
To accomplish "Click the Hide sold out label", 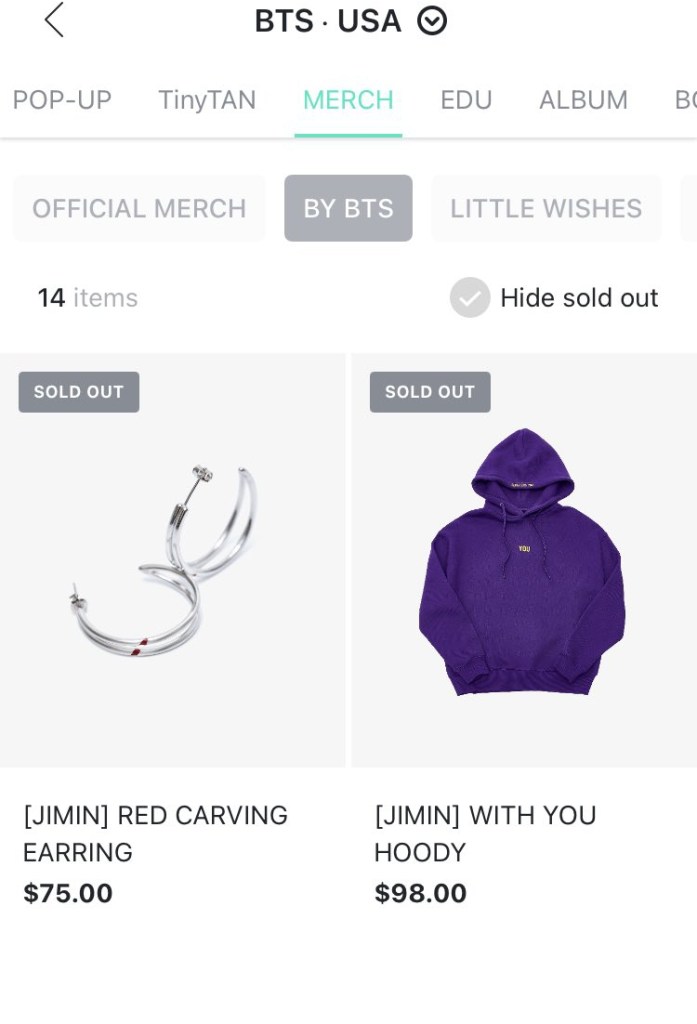I will tap(579, 298).
